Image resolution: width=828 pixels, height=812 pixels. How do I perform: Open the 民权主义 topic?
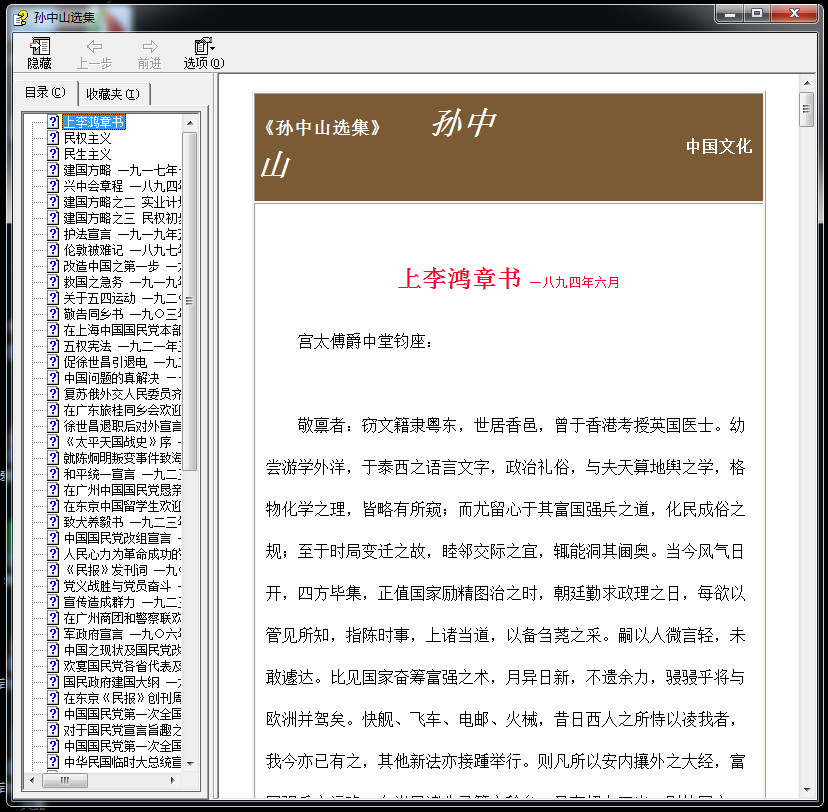point(87,138)
